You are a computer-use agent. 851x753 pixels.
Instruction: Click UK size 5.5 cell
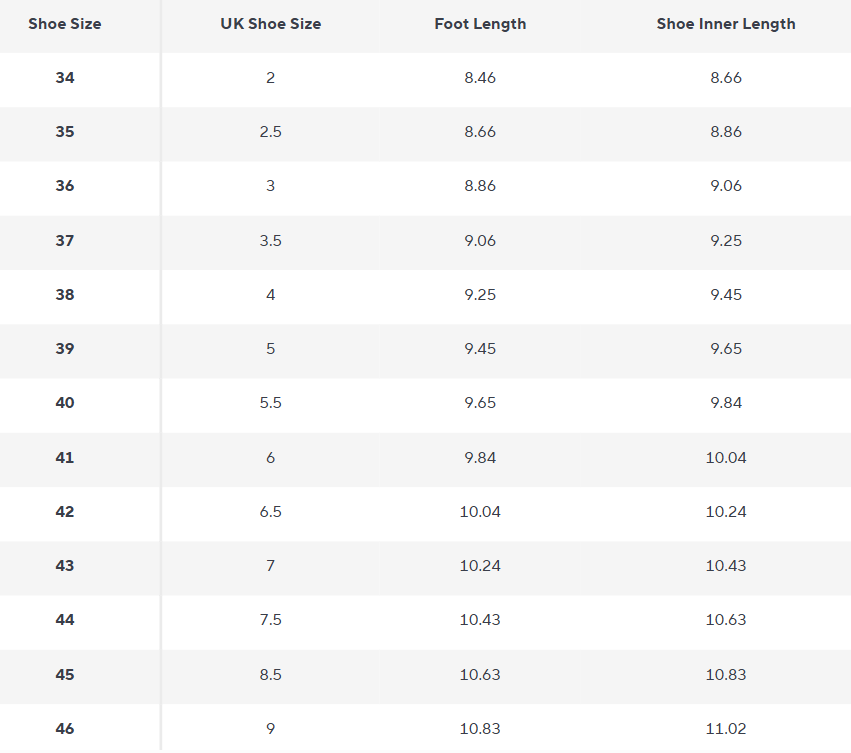coord(270,403)
